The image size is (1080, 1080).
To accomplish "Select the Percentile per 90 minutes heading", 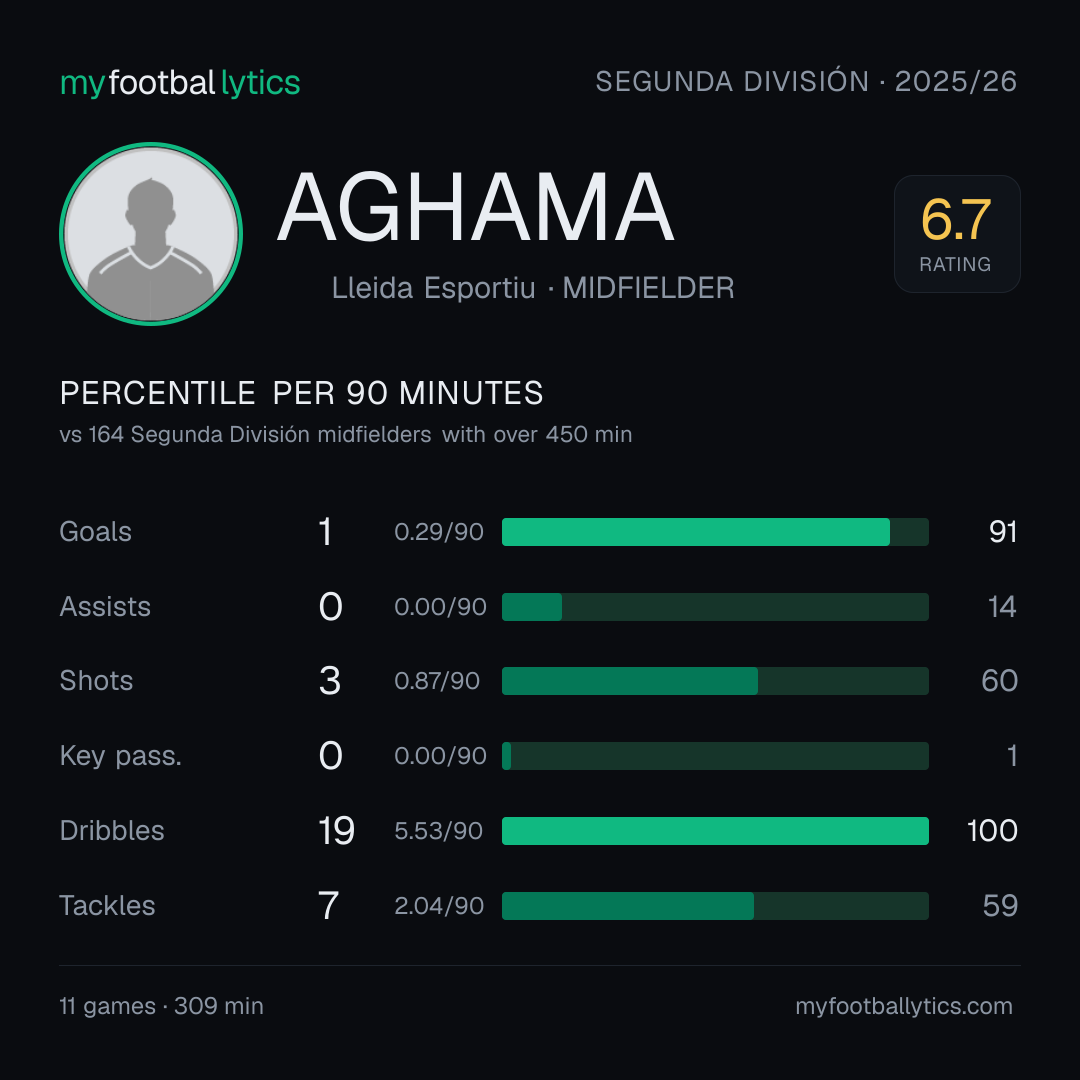I will 302,393.
